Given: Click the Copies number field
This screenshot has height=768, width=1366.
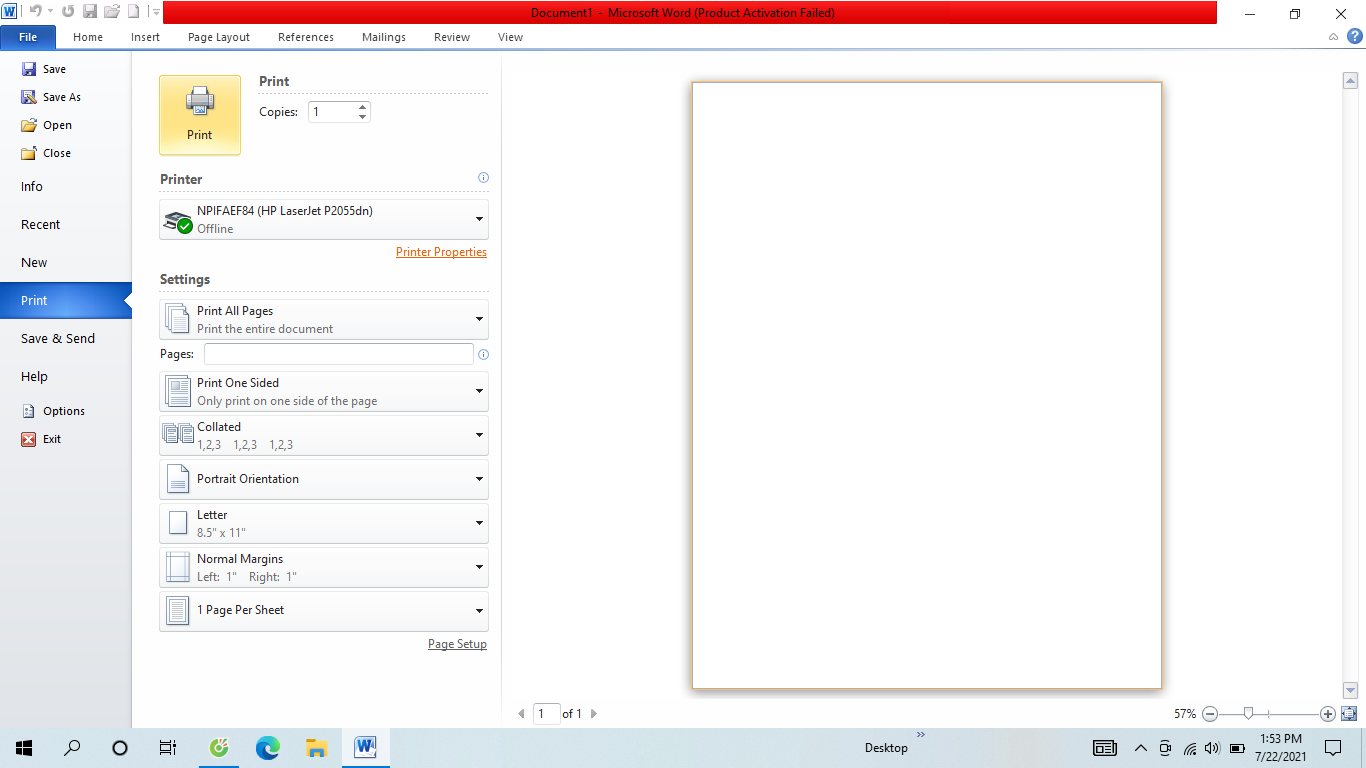Looking at the screenshot, I should (331, 112).
